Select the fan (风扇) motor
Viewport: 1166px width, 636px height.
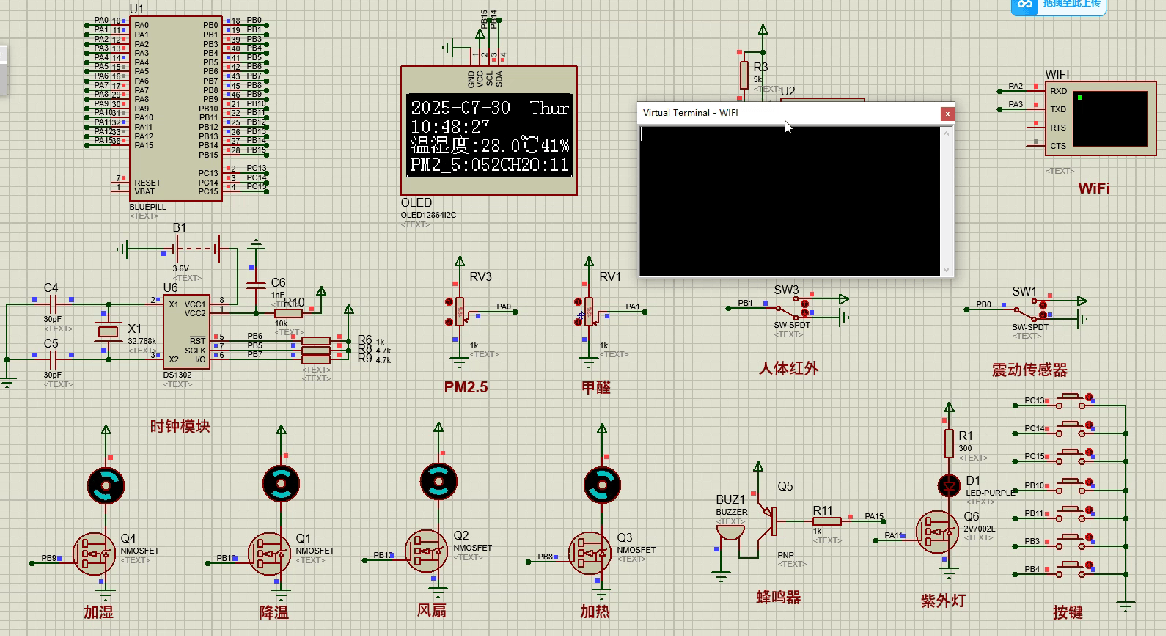(438, 481)
